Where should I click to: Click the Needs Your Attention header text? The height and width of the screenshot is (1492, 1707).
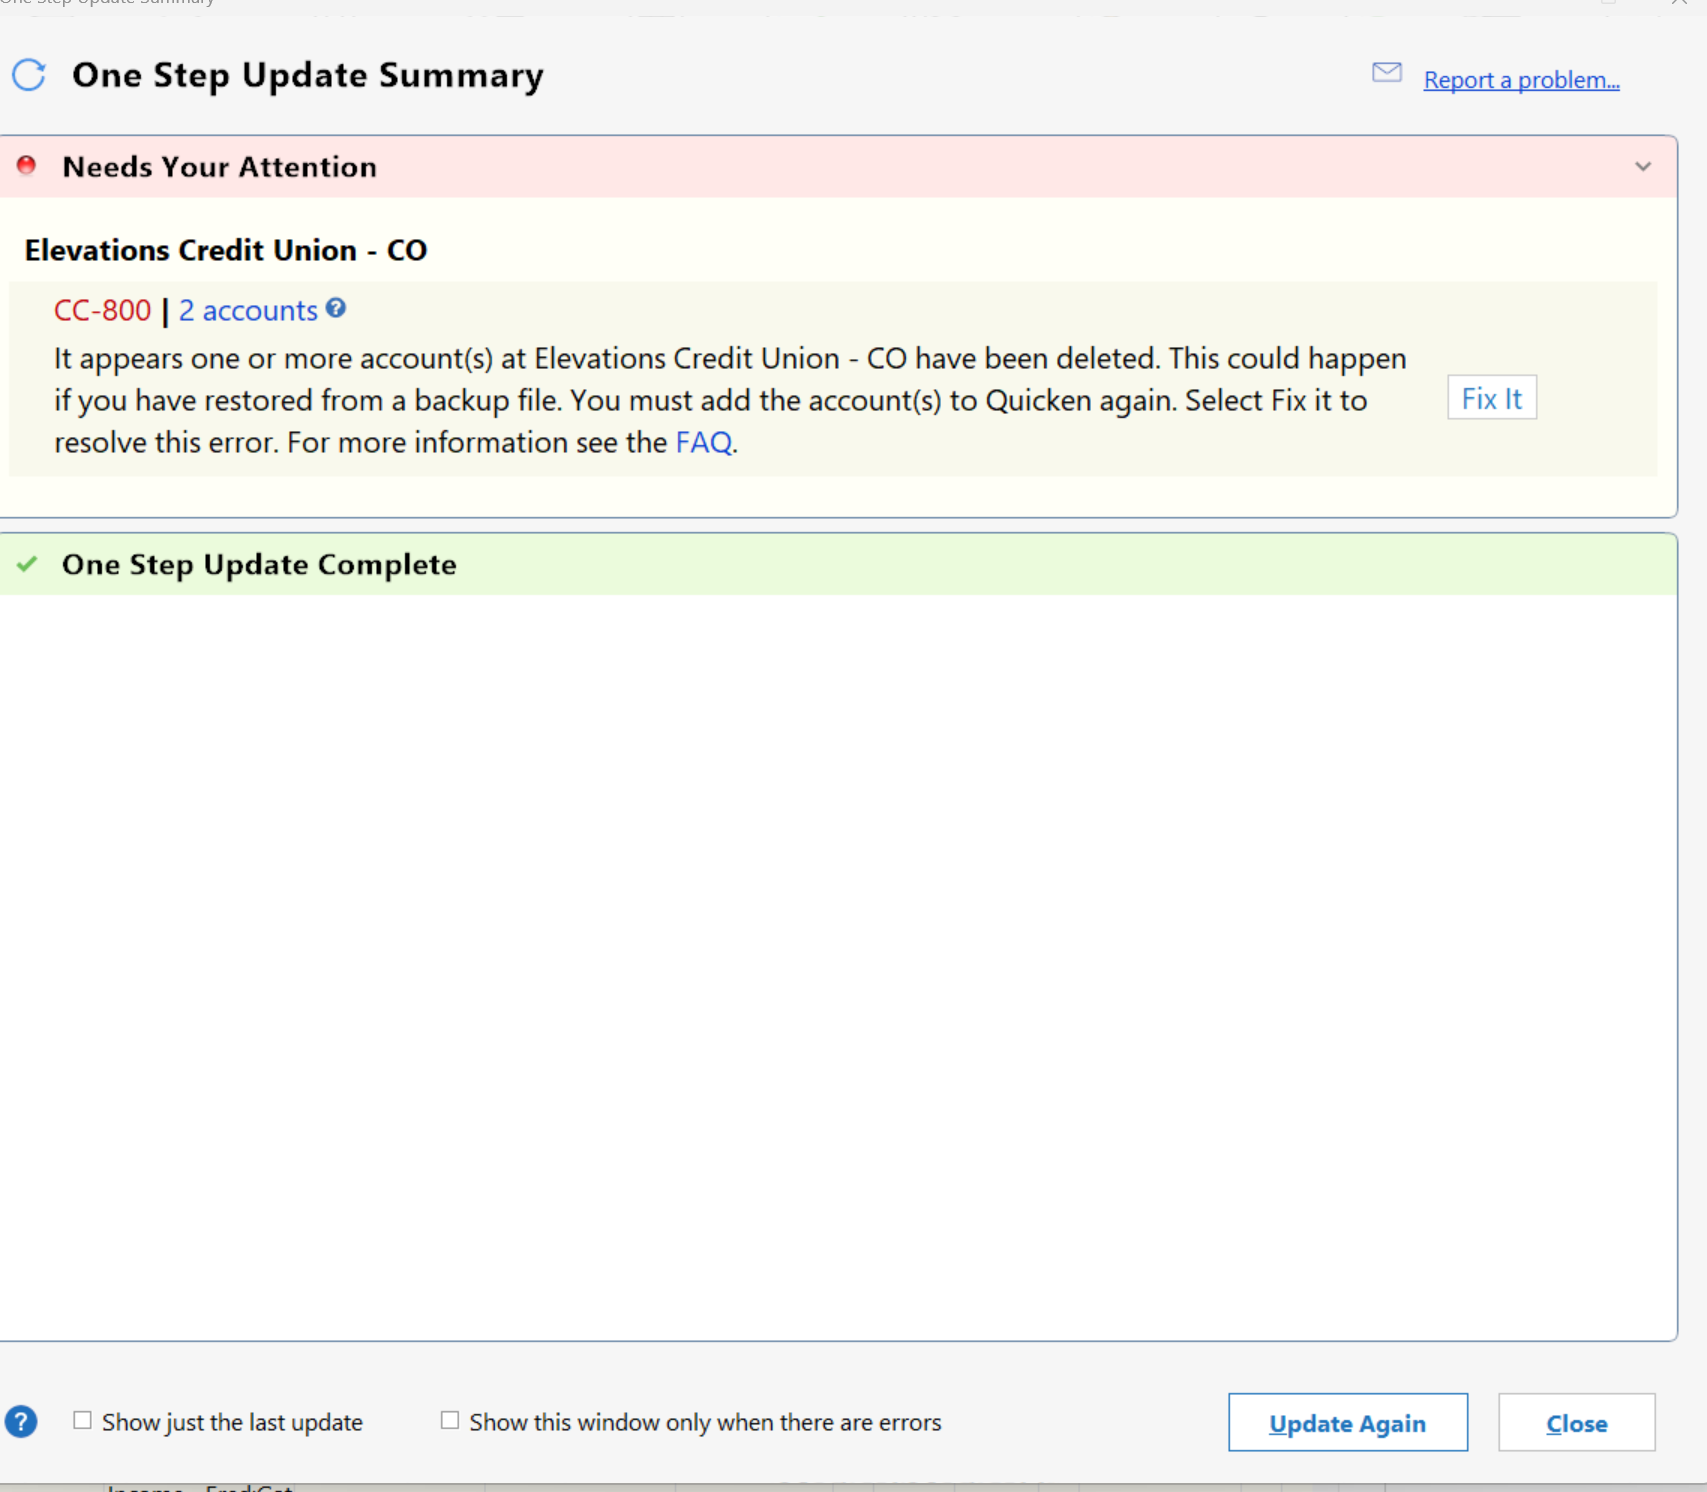[220, 167]
